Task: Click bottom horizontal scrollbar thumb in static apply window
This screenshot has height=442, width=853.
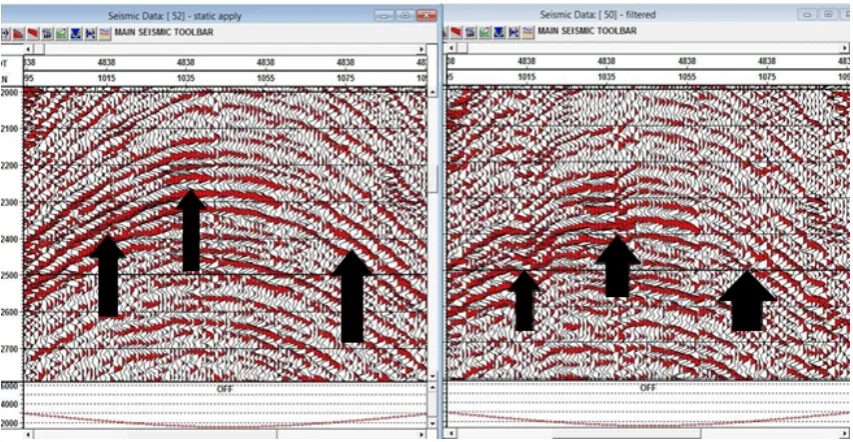Action: coord(202,434)
